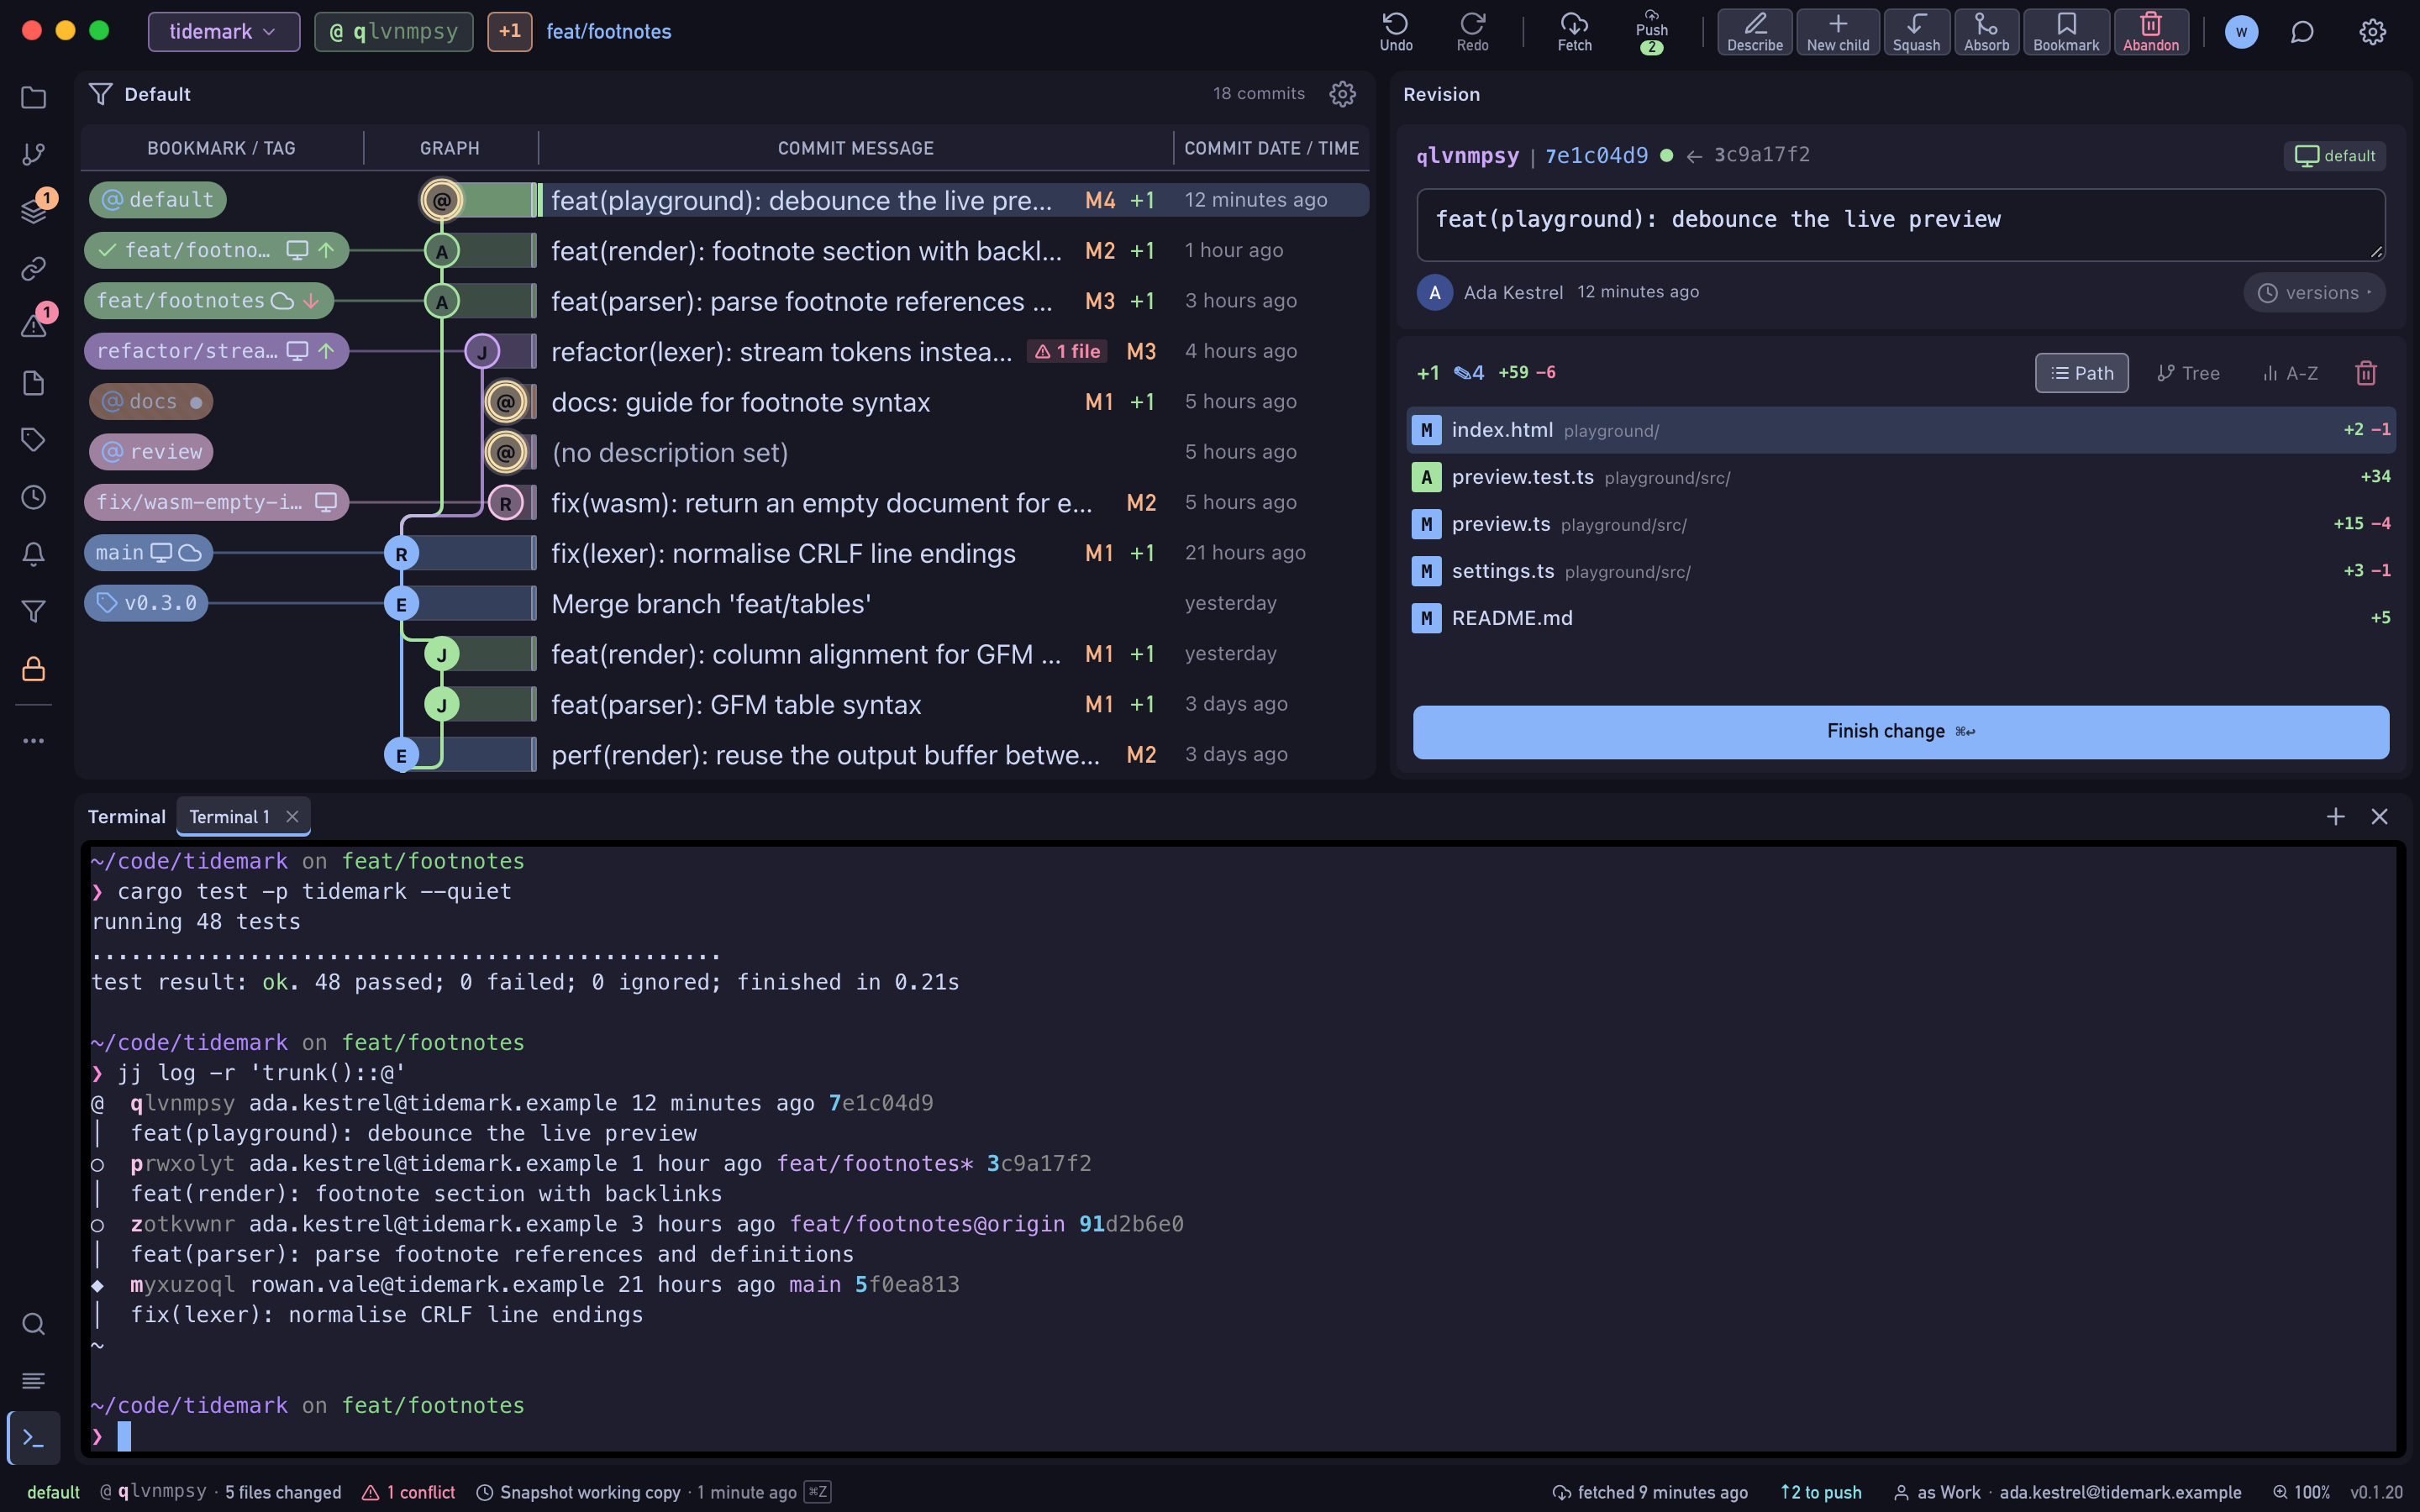
Task: Click the filter funnel icon beside Default
Action: point(100,94)
